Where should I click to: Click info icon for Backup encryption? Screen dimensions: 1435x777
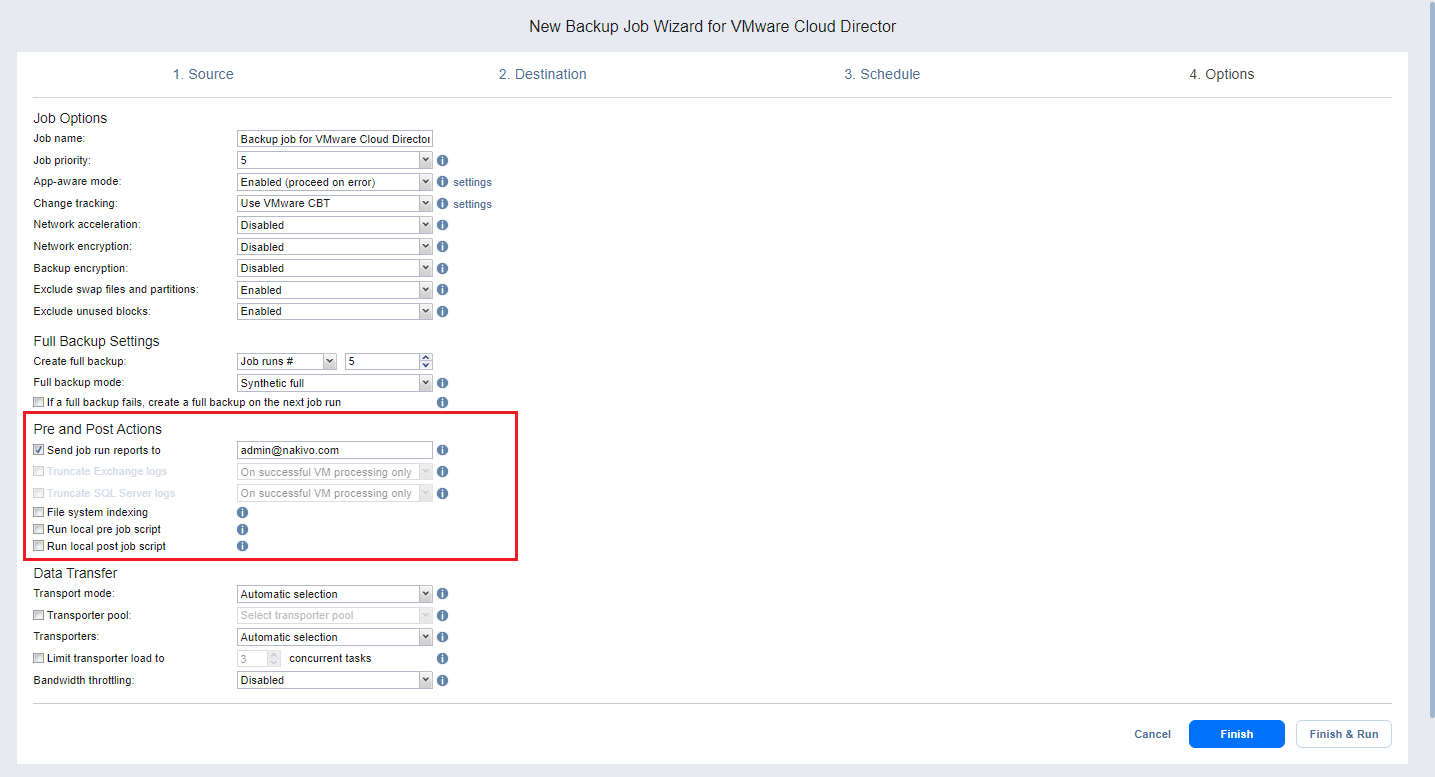(x=442, y=268)
